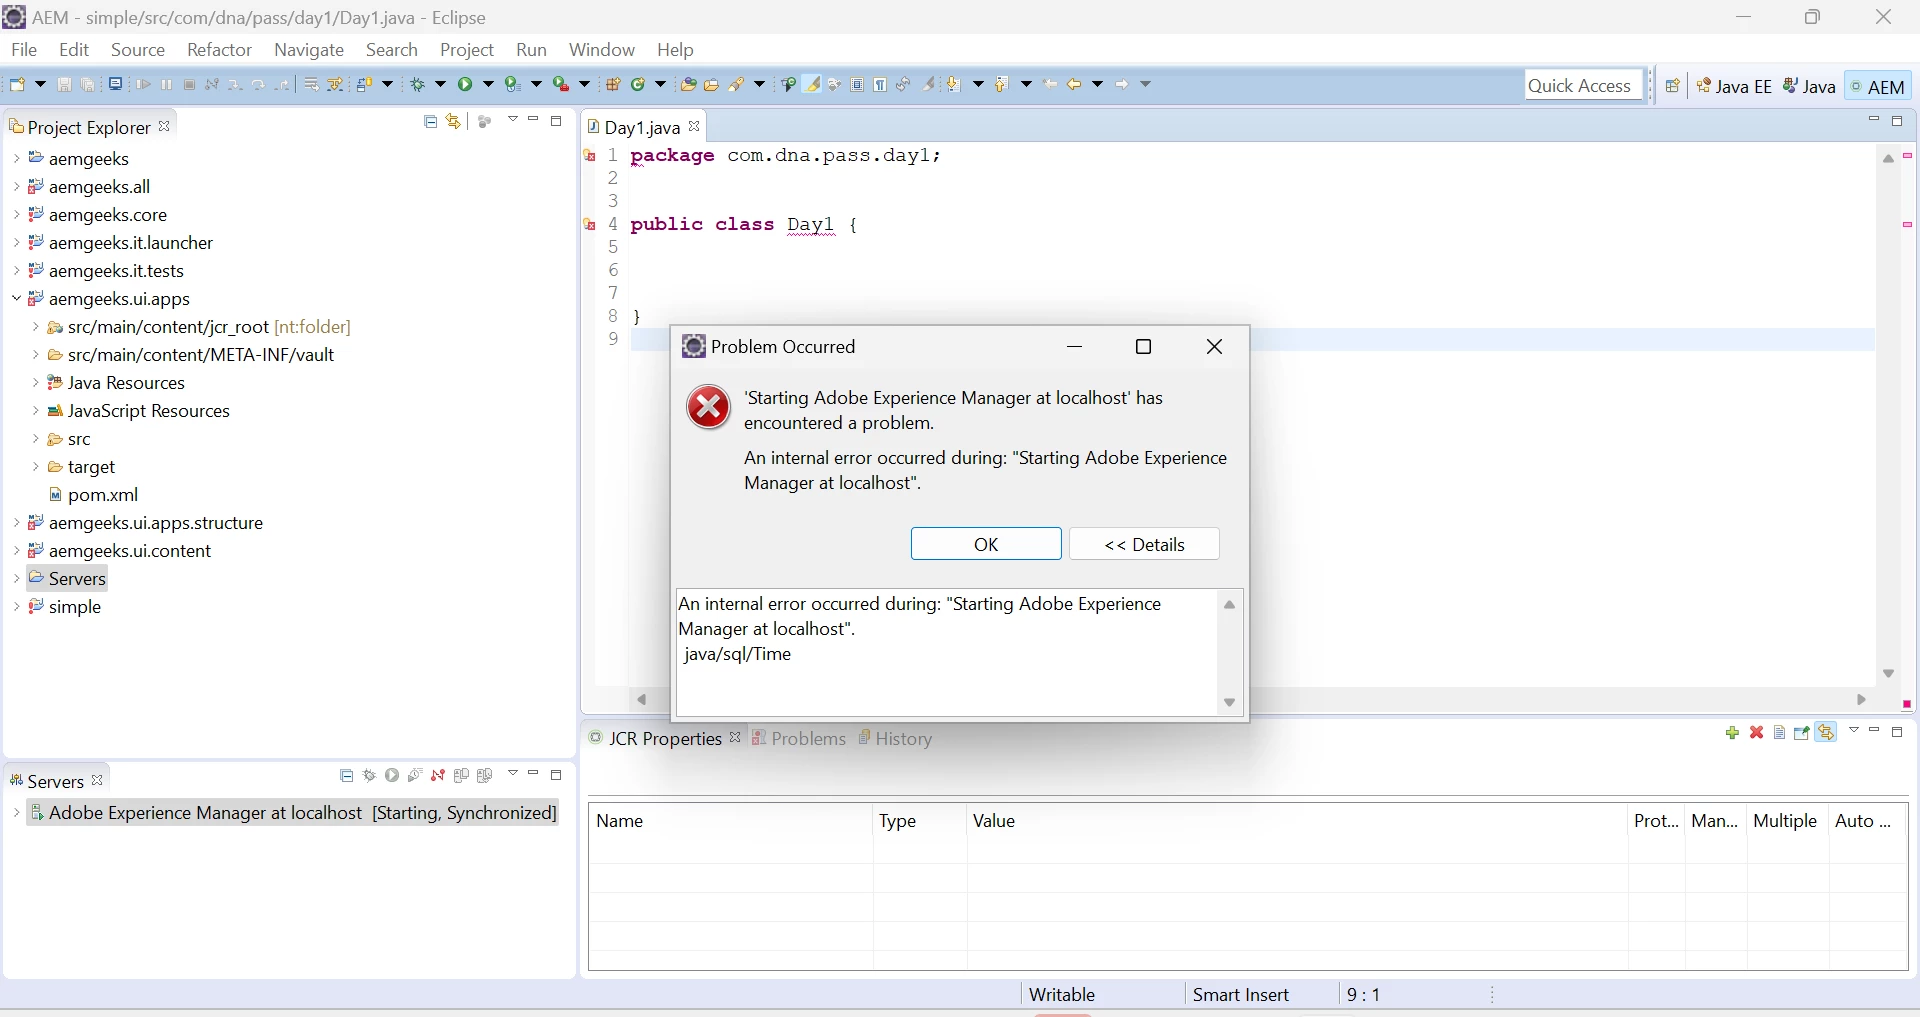
Task: Switch to the Java EE perspective
Action: pyautogui.click(x=1734, y=86)
